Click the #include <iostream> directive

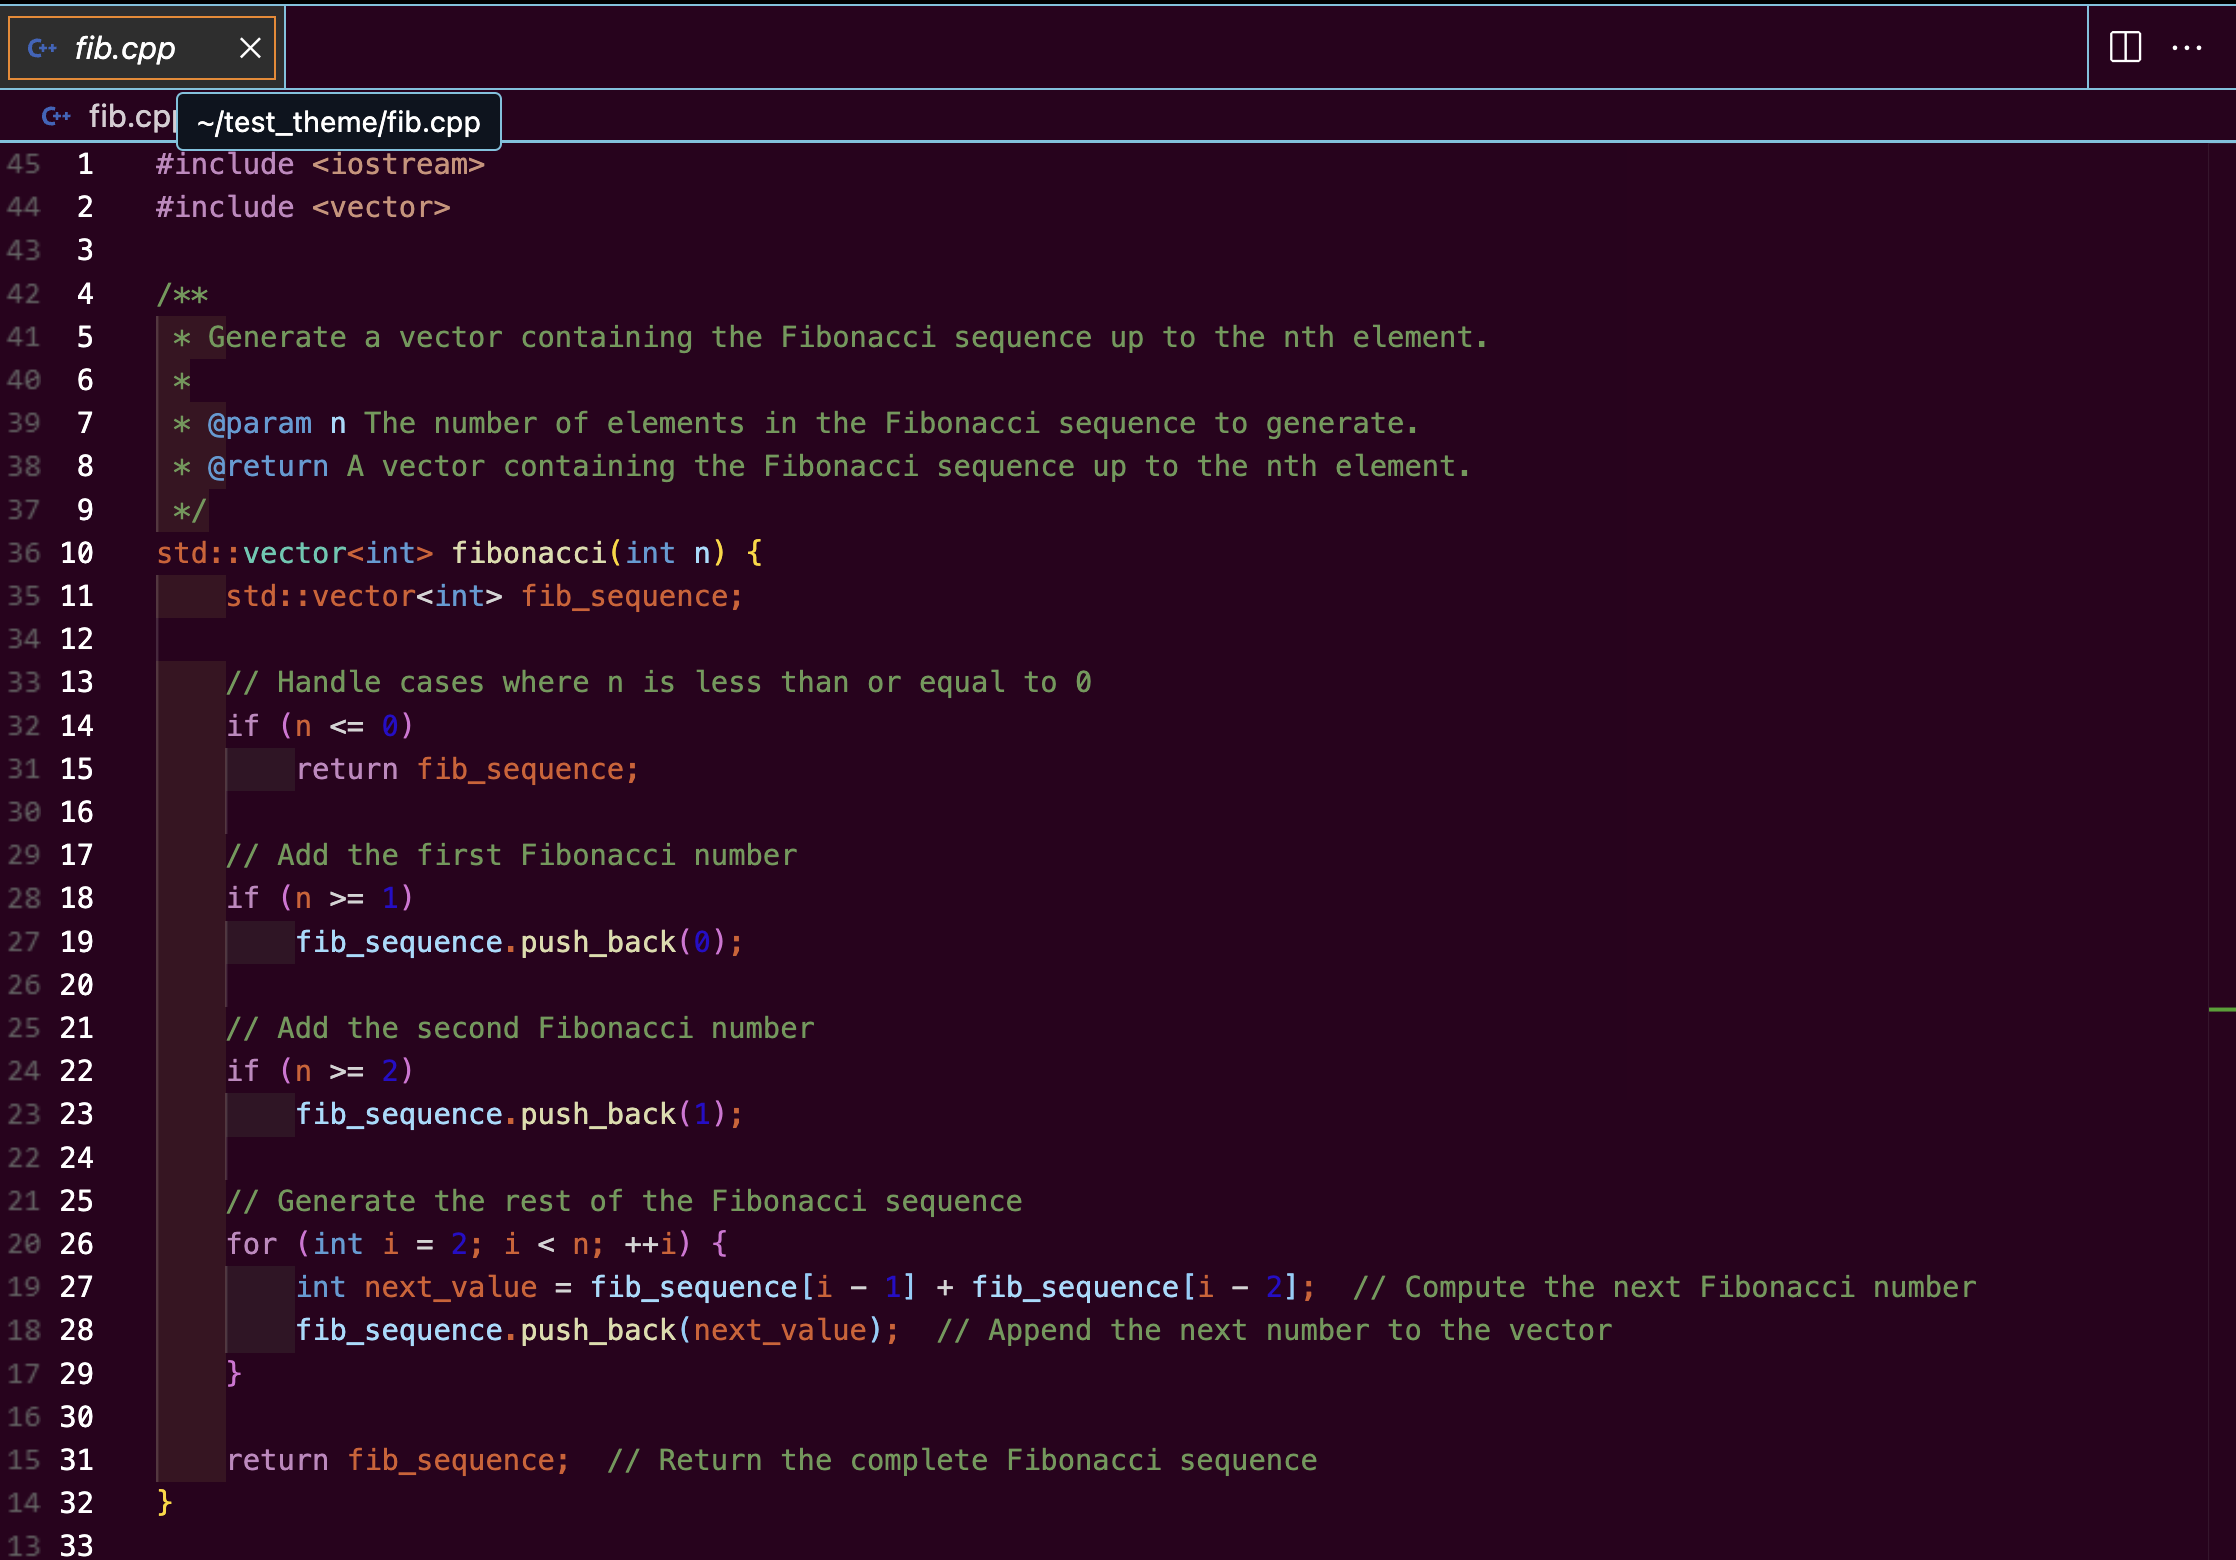click(320, 164)
